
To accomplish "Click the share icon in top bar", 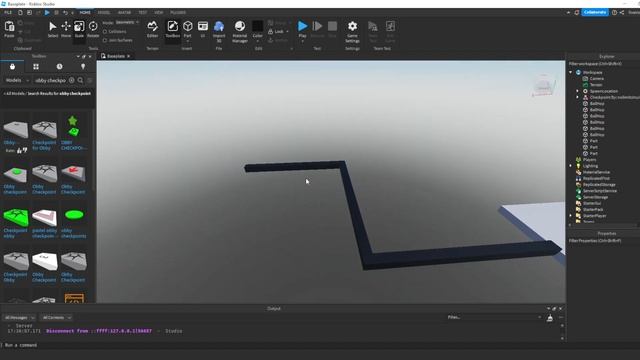I will [622, 12].
